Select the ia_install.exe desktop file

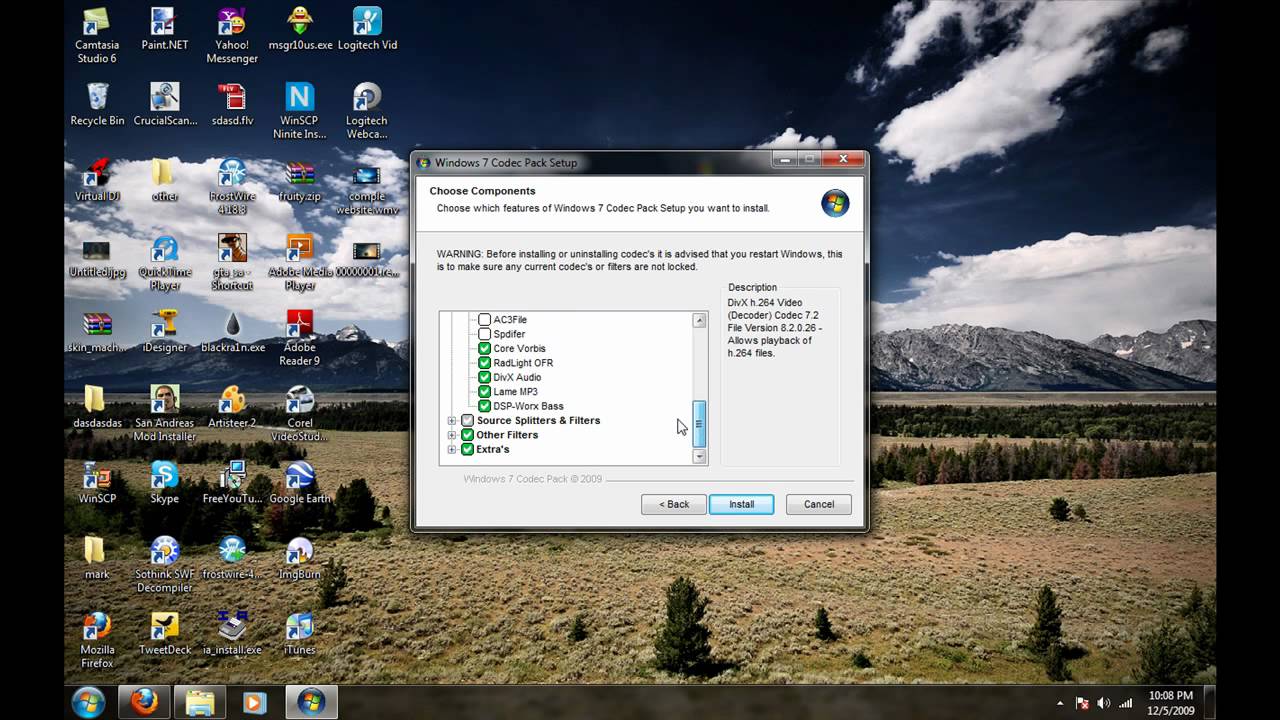pyautogui.click(x=232, y=634)
